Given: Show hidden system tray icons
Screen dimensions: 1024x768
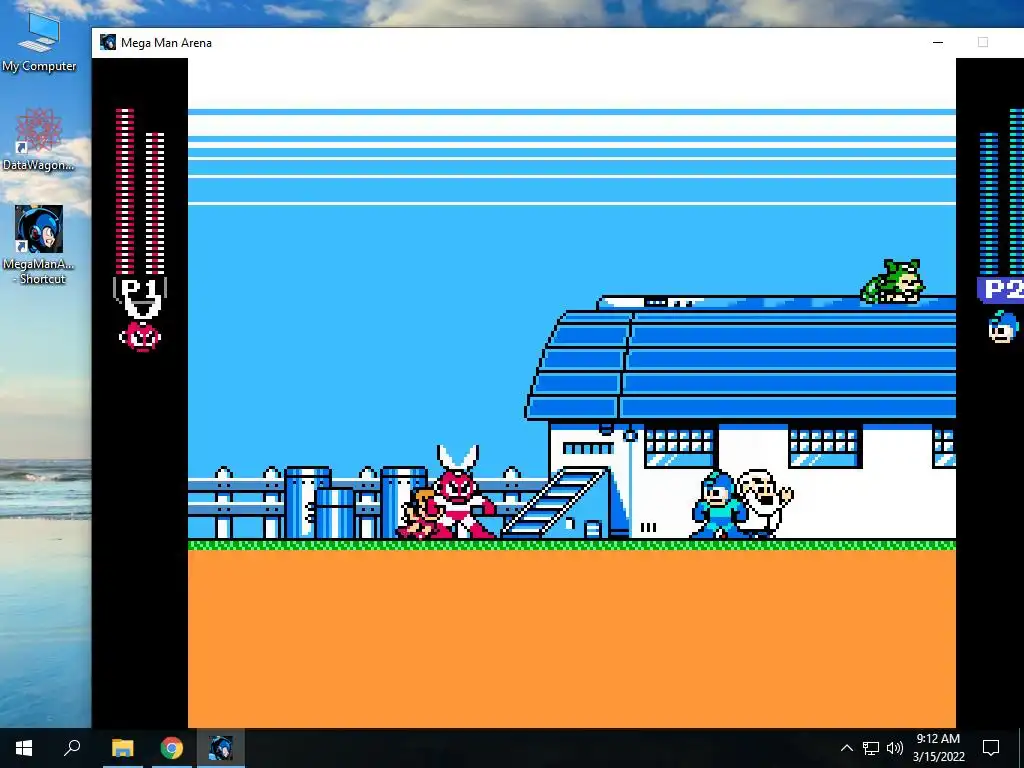Looking at the screenshot, I should [x=846, y=748].
